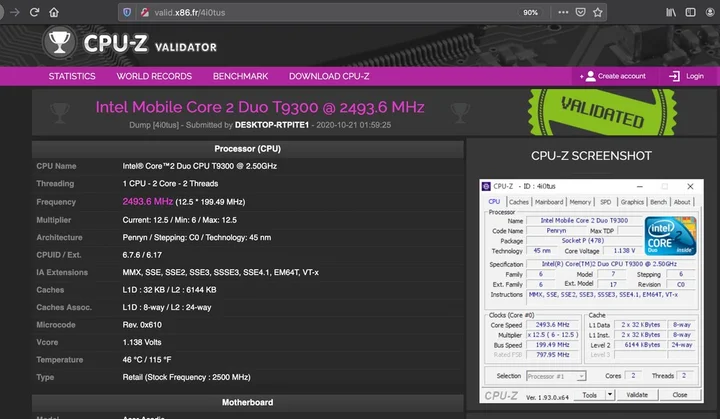This screenshot has height=419, width=720.
Task: Select the CPU tab in CPU-Z screenshot
Action: click(494, 202)
